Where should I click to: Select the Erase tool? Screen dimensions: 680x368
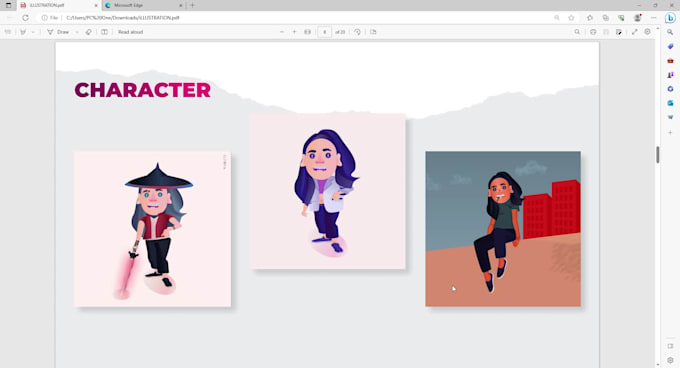pyautogui.click(x=88, y=32)
